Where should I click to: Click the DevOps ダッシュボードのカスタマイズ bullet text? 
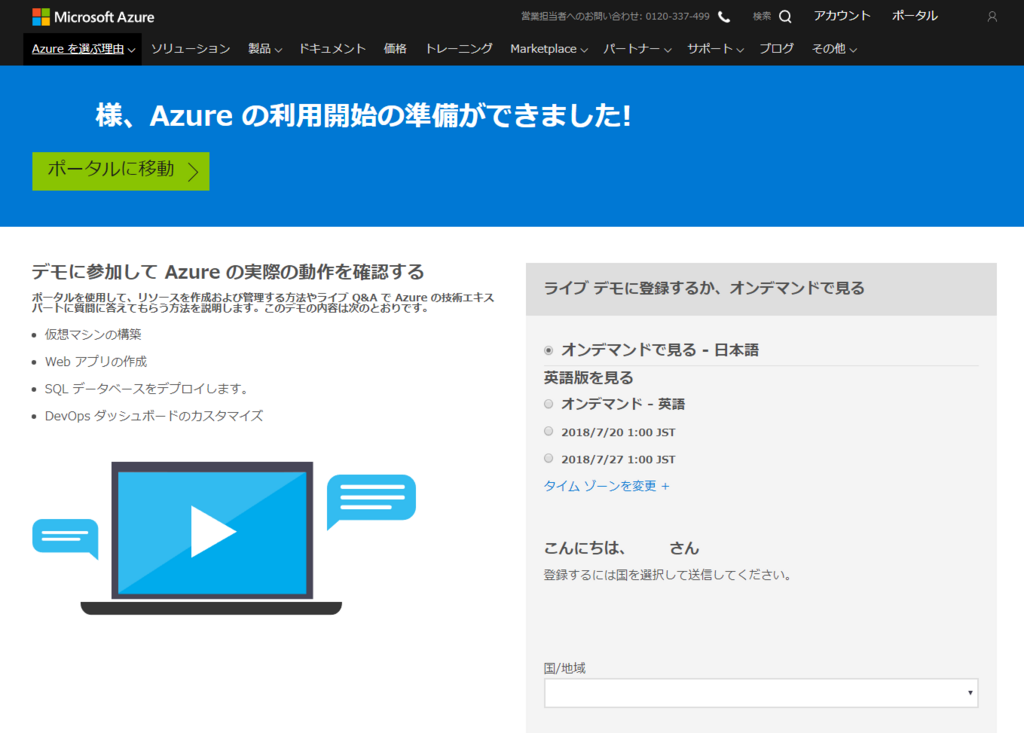point(153,416)
